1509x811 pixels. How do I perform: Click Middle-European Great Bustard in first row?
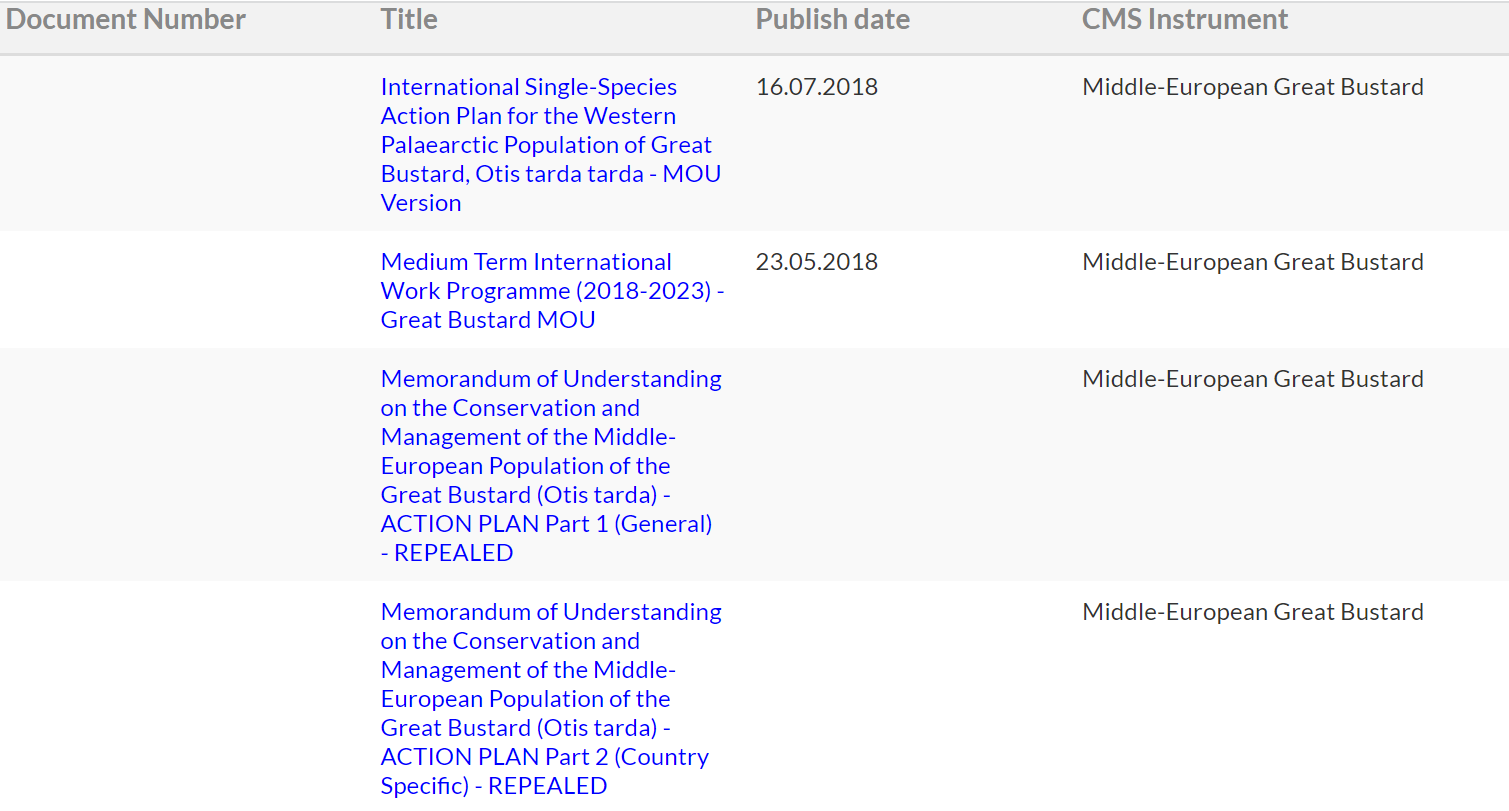(x=1253, y=87)
